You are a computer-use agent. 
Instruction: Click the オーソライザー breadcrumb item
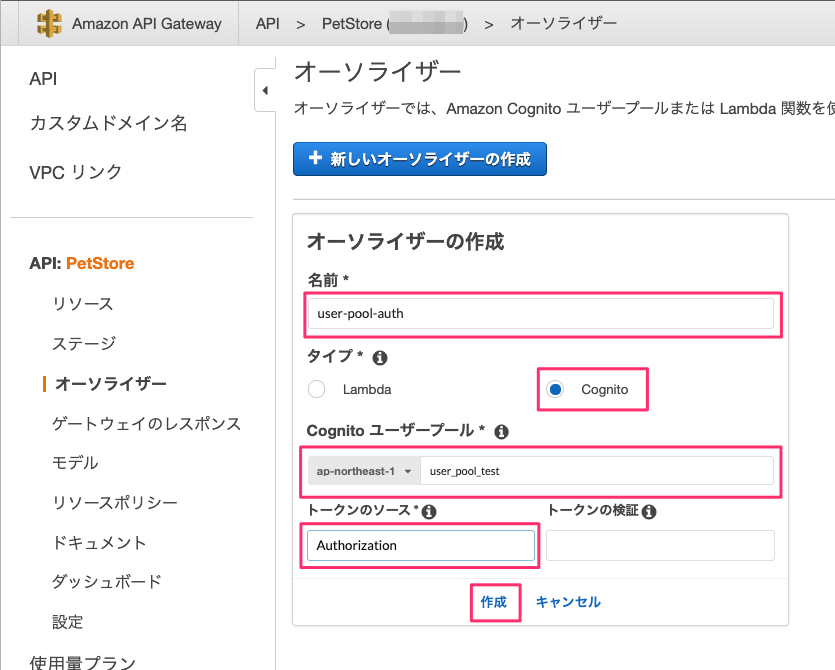pyautogui.click(x=563, y=23)
